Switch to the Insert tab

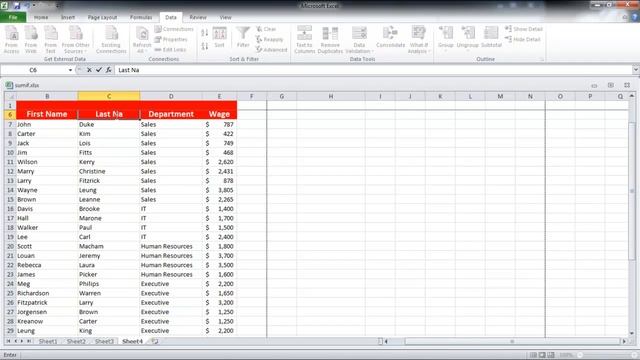(x=68, y=17)
